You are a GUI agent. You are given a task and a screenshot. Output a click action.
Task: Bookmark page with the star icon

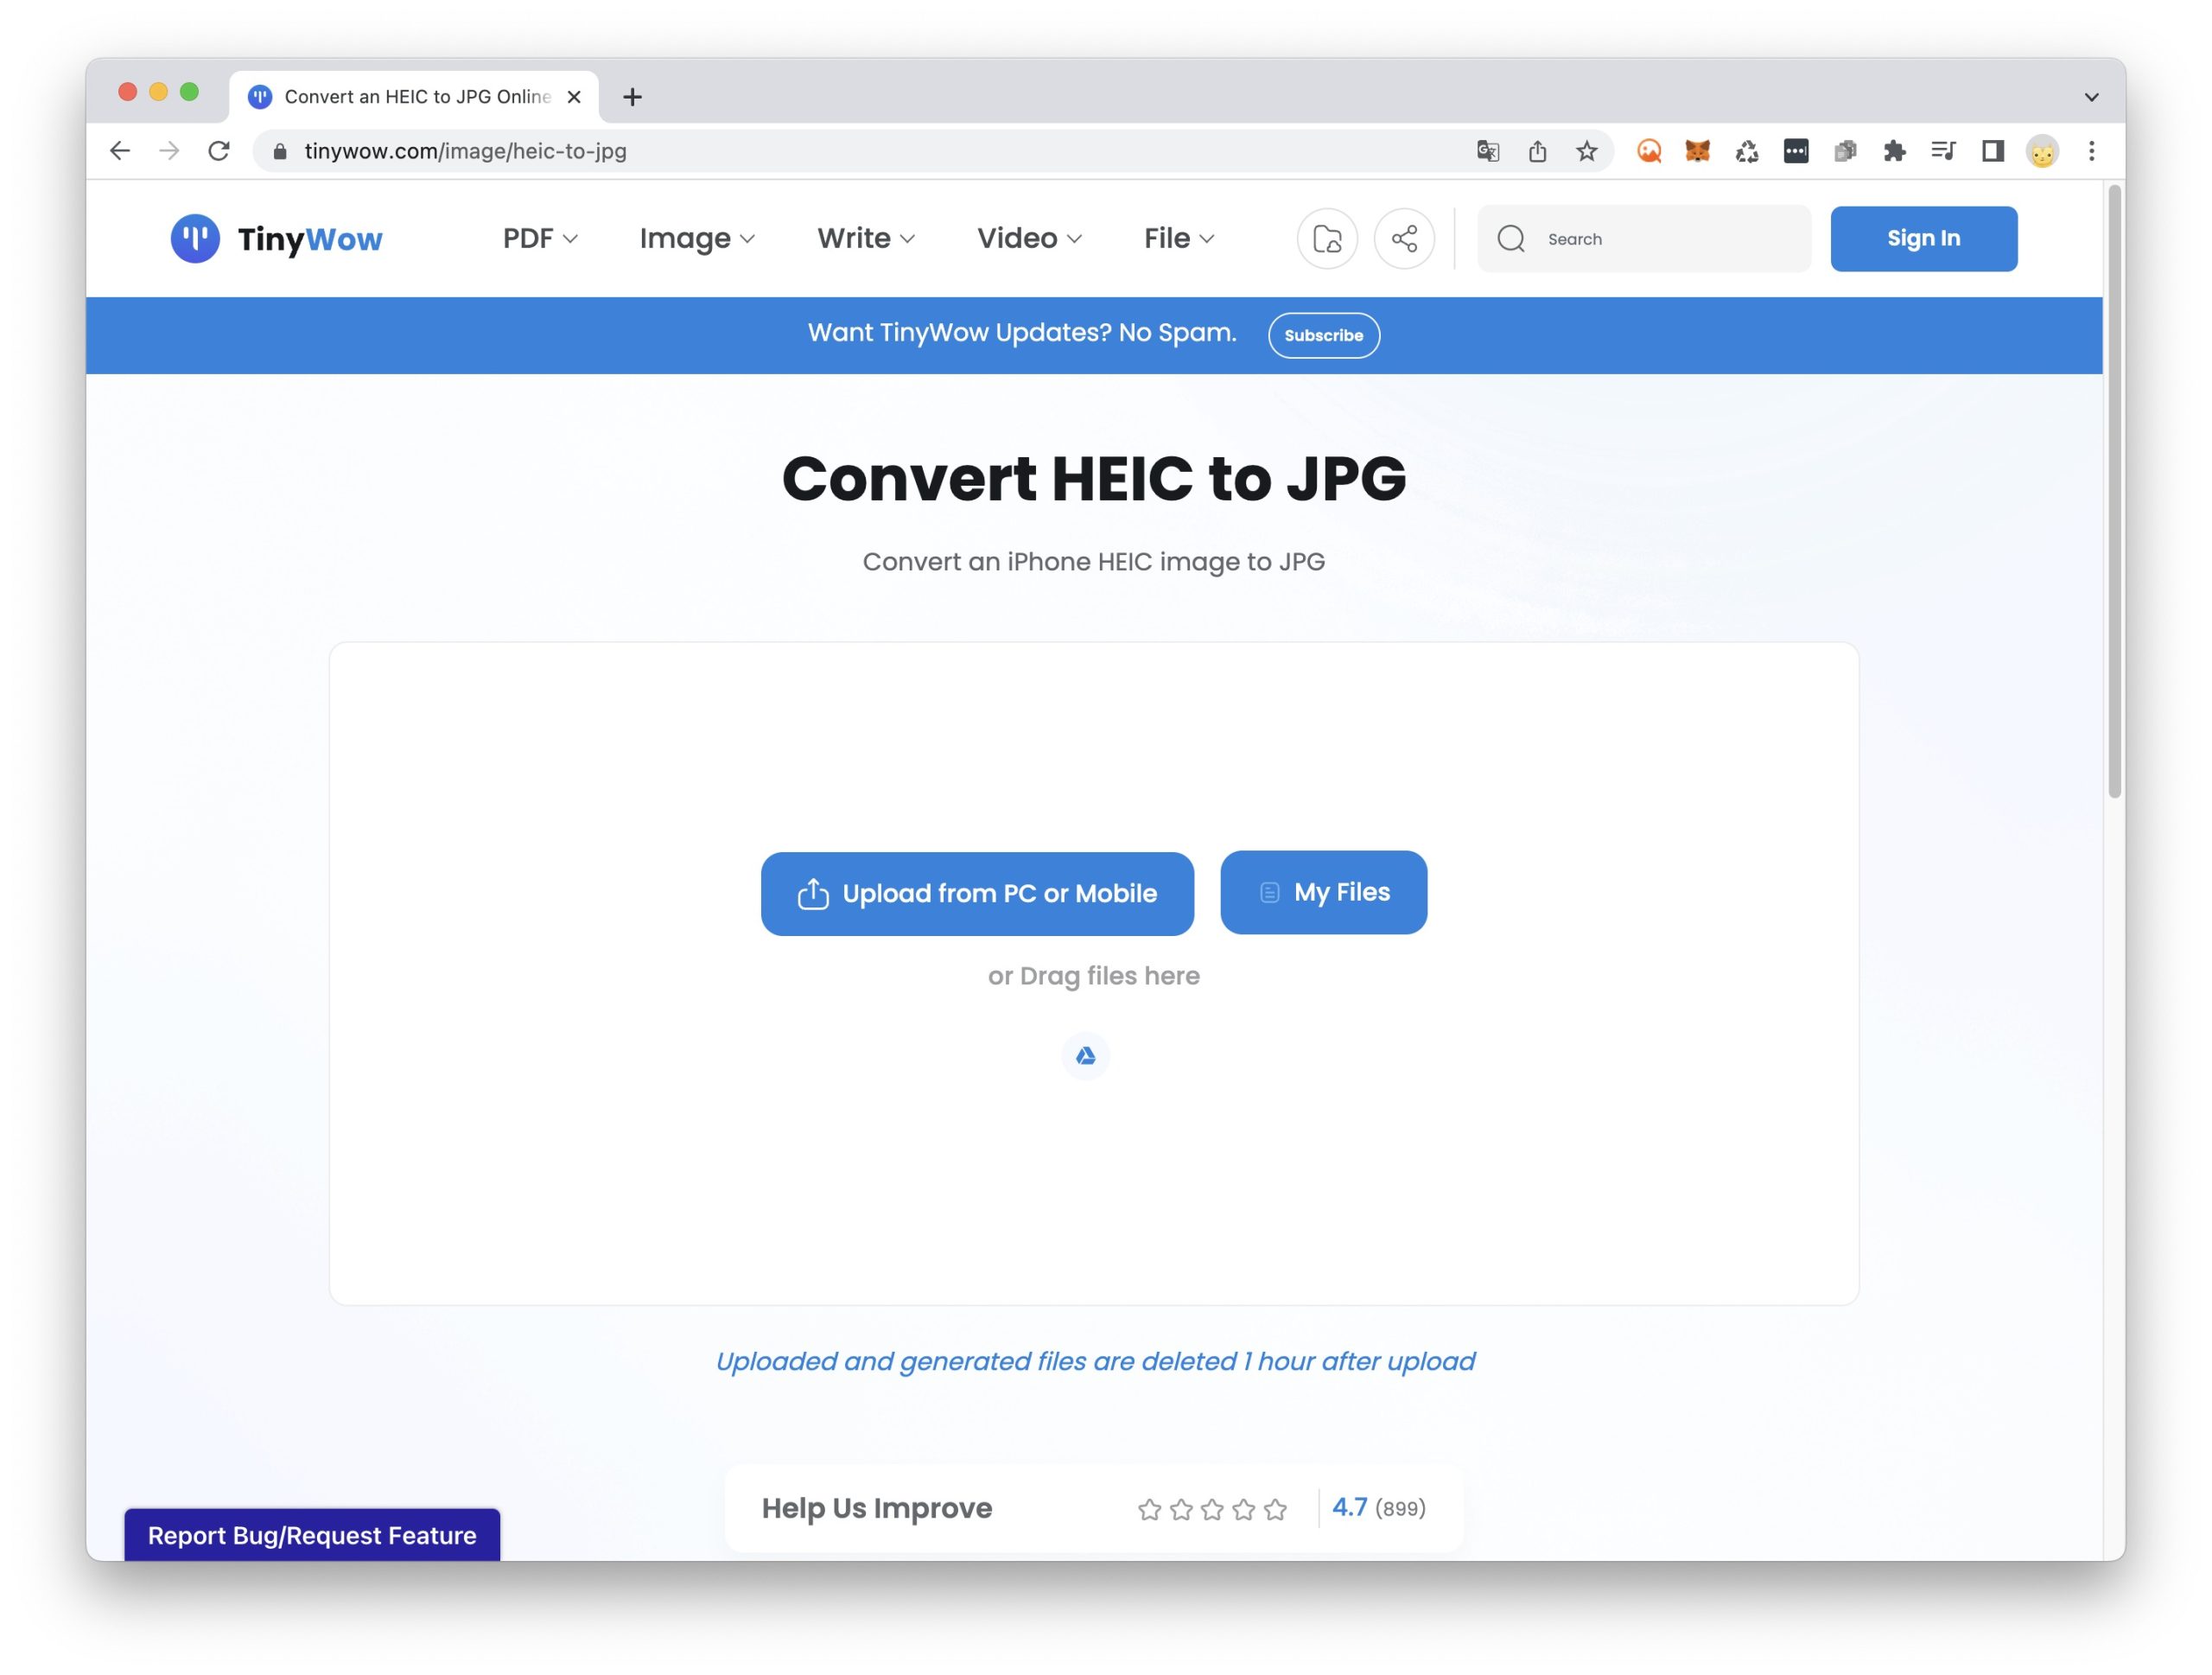pyautogui.click(x=1587, y=151)
